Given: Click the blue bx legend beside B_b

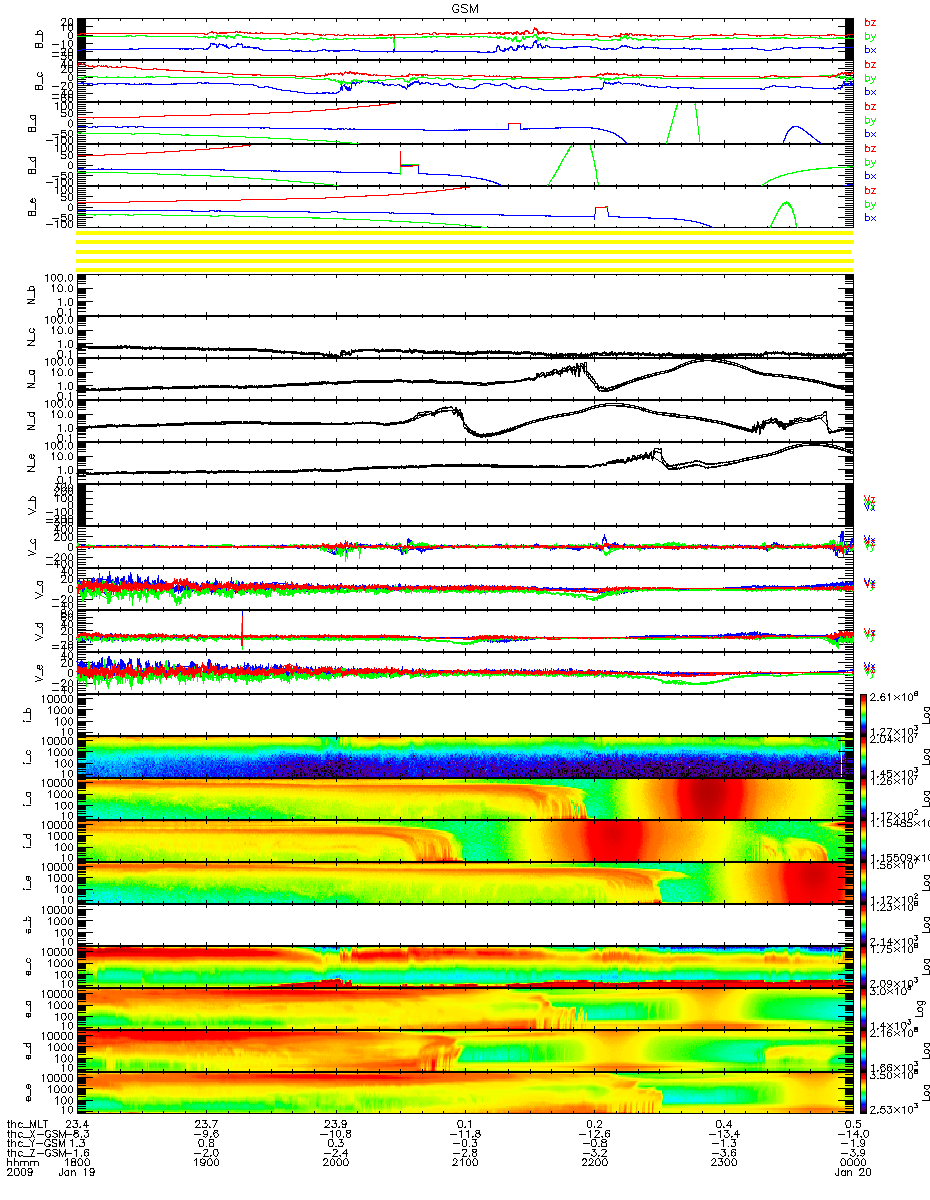Looking at the screenshot, I should pyautogui.click(x=870, y=49).
